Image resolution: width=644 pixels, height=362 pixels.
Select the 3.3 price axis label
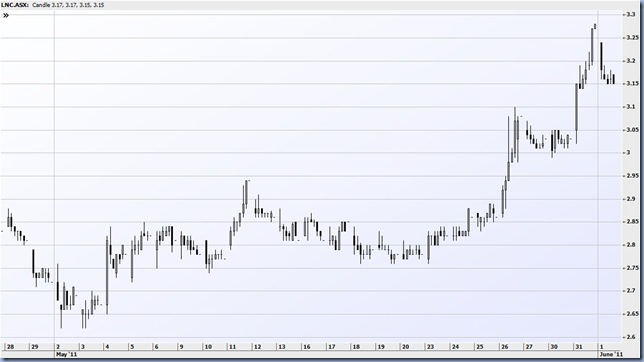630,14
